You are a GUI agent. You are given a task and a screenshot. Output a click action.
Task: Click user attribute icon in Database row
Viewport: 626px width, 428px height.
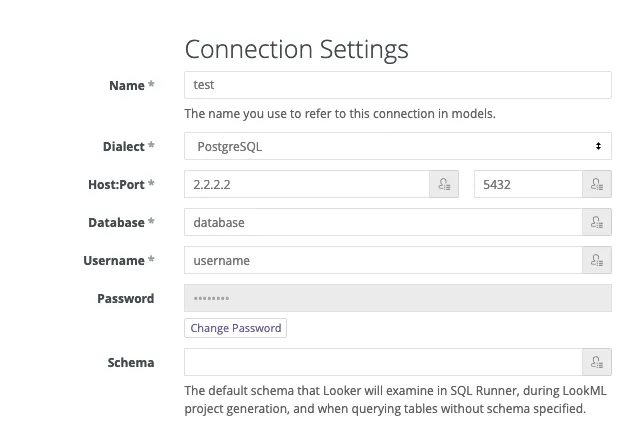click(x=597, y=222)
